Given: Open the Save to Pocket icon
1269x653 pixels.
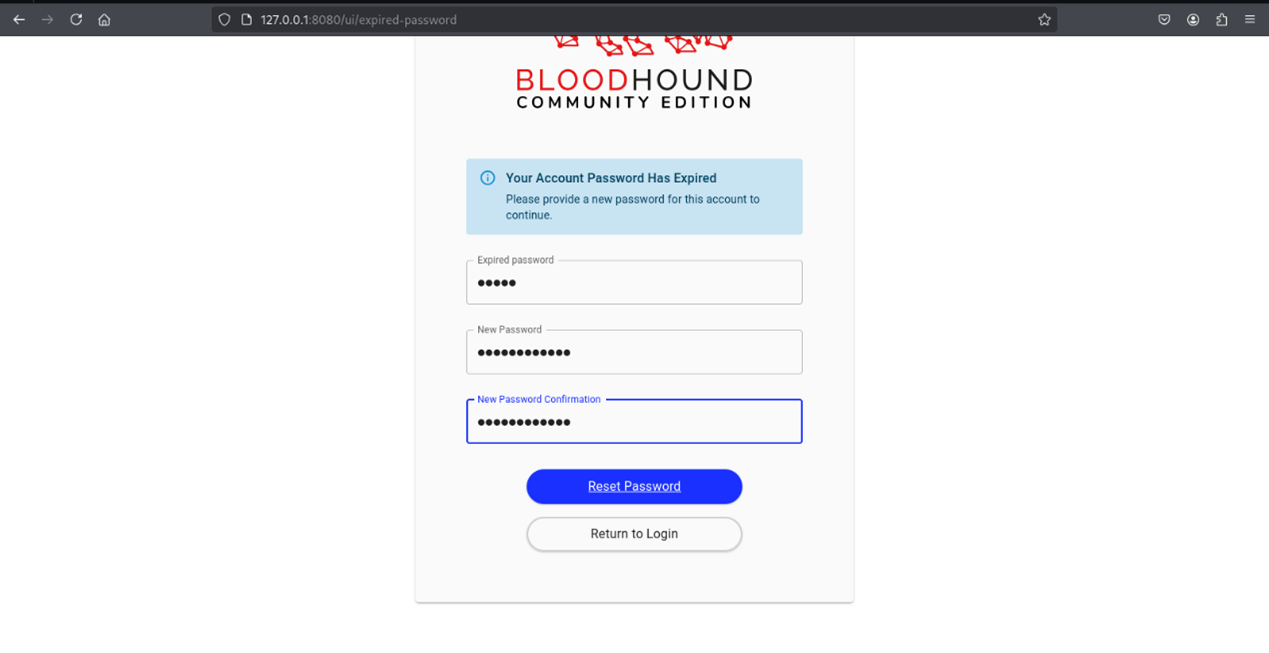Looking at the screenshot, I should click(x=1164, y=20).
